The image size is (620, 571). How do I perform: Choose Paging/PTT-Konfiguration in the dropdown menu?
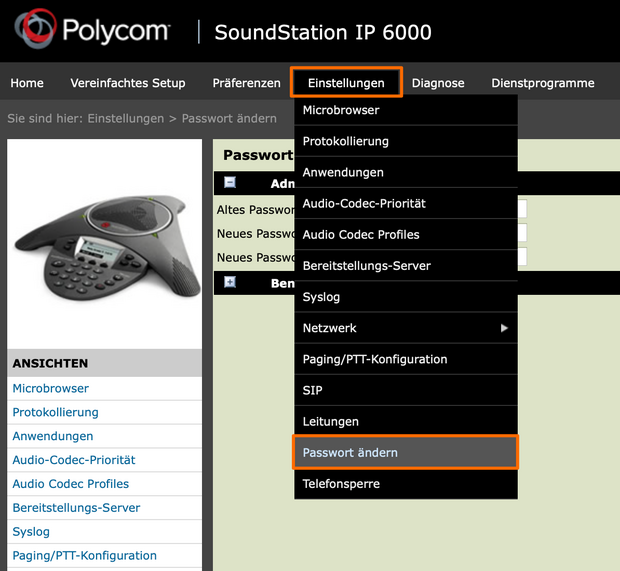(x=375, y=359)
